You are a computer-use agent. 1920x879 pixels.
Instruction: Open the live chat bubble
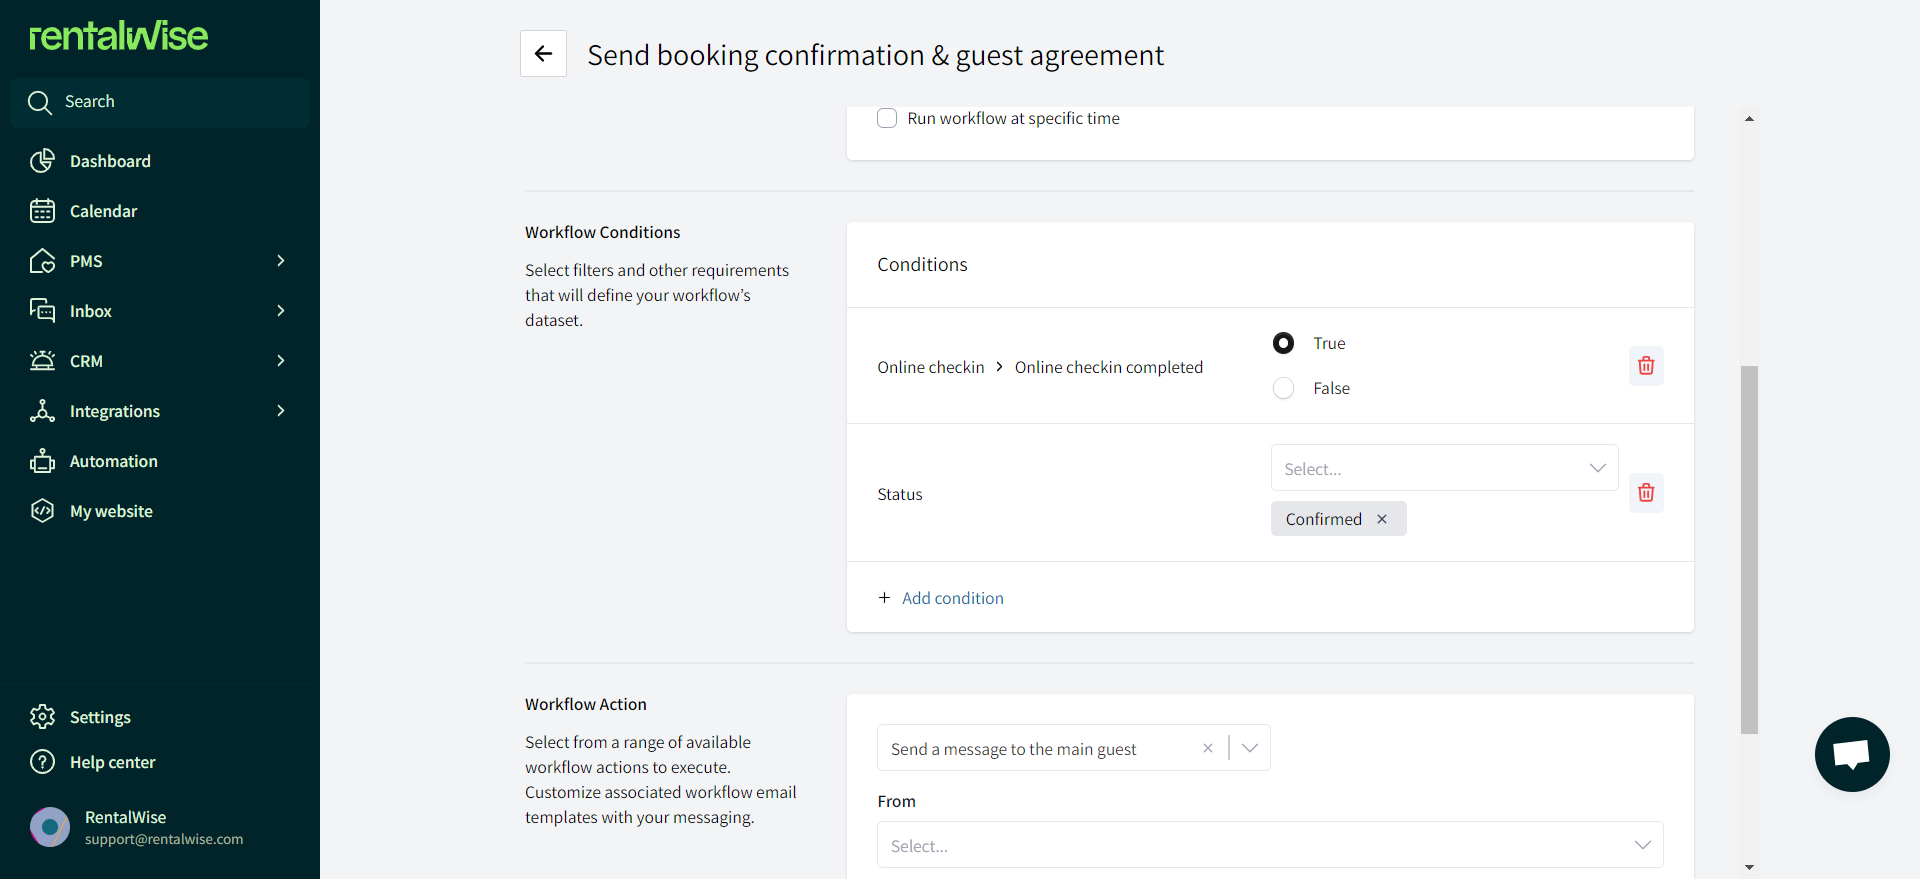[1852, 754]
